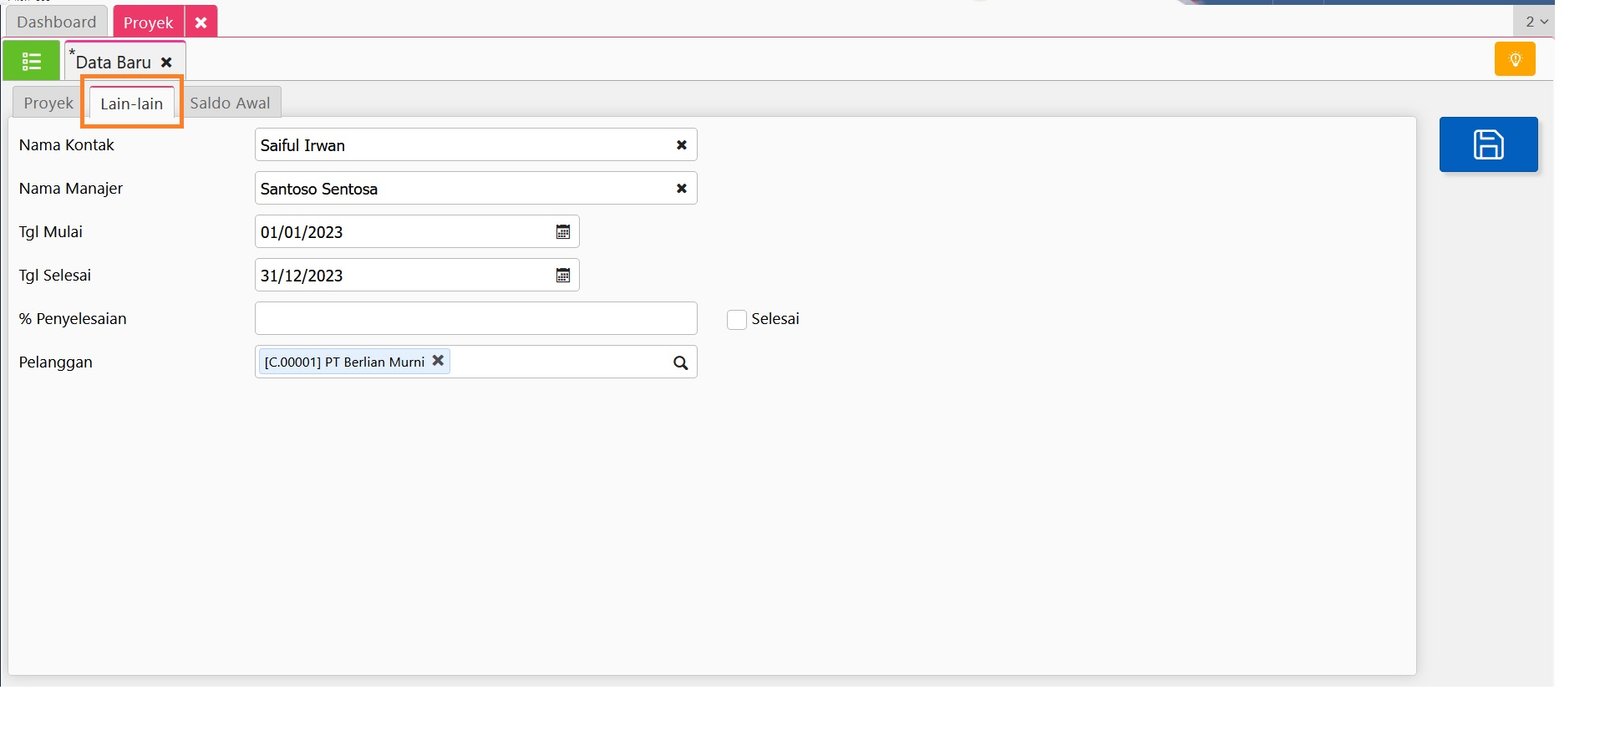Tick the Selesai checkbox
Viewport: 1600px width, 740px height.
point(737,320)
